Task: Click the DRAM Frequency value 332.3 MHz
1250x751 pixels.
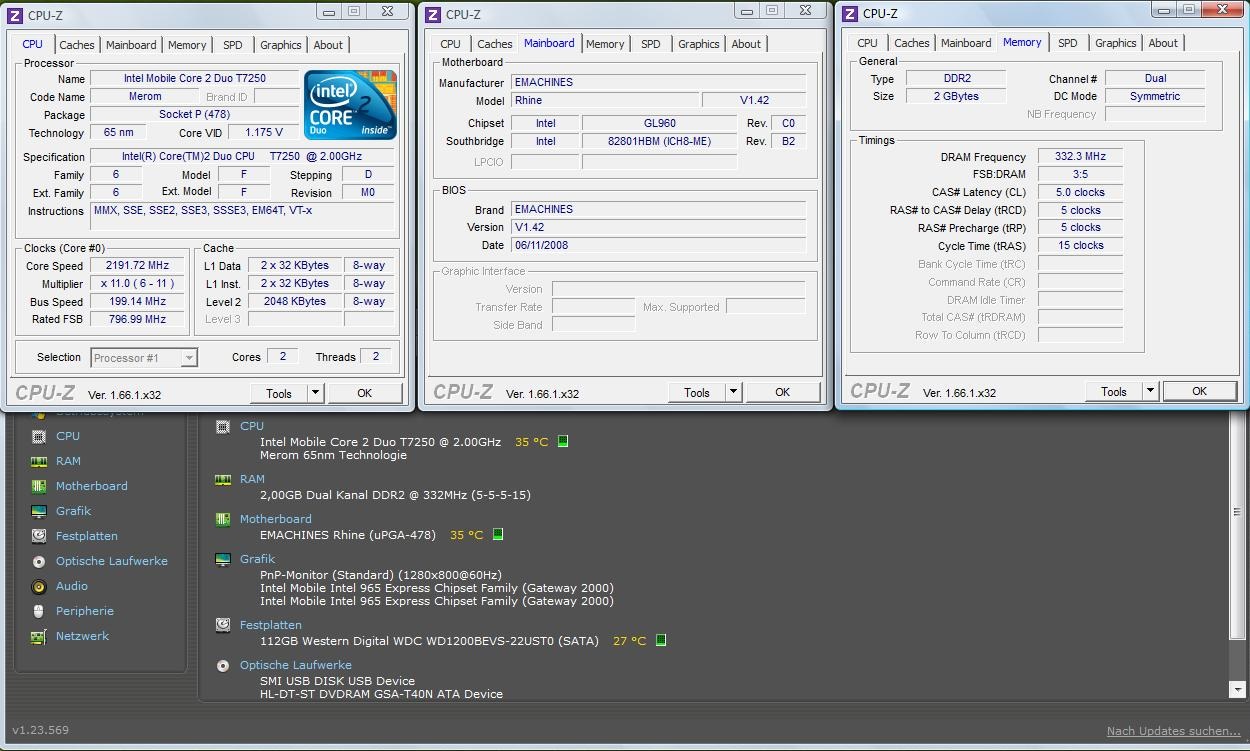Action: pos(1080,157)
